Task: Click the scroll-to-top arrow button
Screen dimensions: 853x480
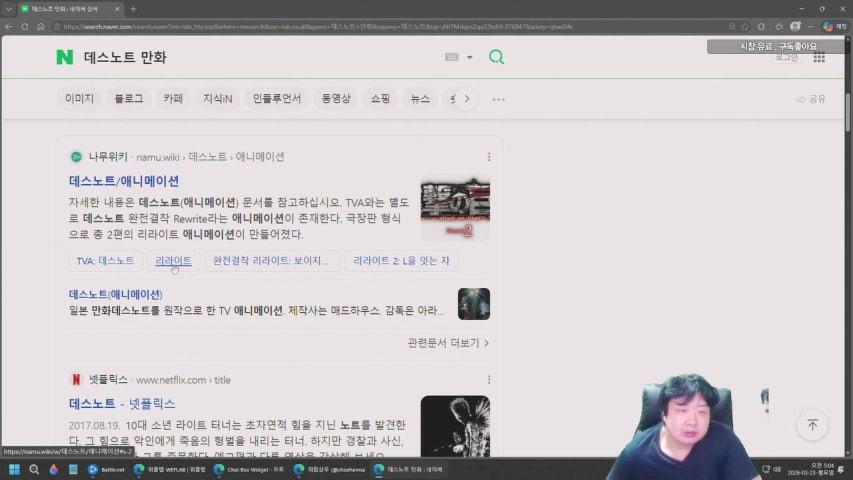Action: click(812, 424)
